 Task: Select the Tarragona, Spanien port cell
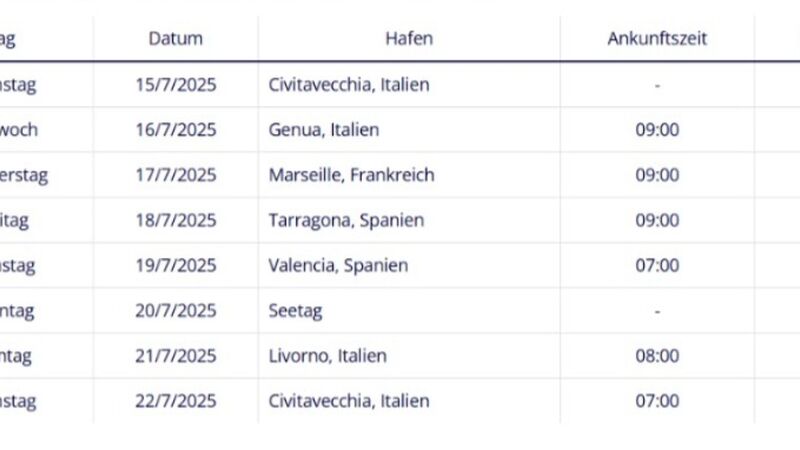click(346, 220)
